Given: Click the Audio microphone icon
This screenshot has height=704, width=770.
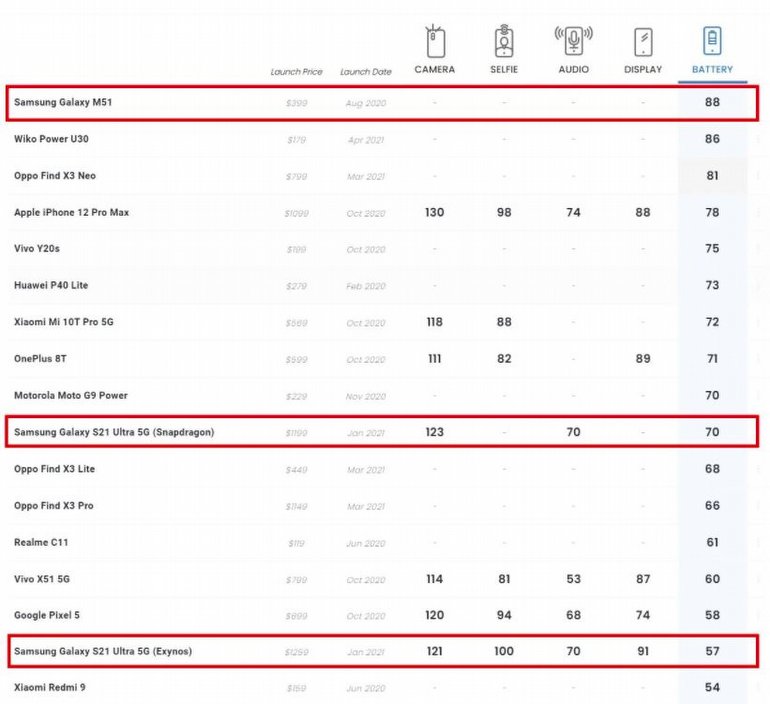Looking at the screenshot, I should click(574, 40).
